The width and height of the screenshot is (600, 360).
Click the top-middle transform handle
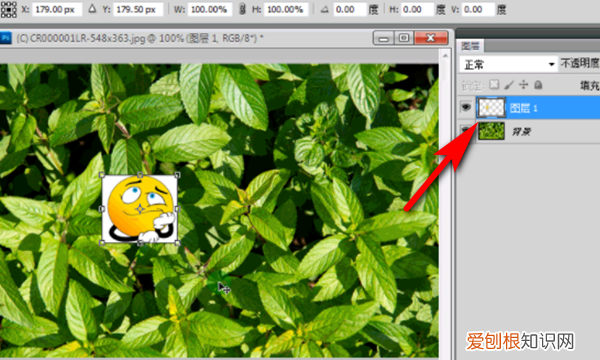[x=140, y=175]
